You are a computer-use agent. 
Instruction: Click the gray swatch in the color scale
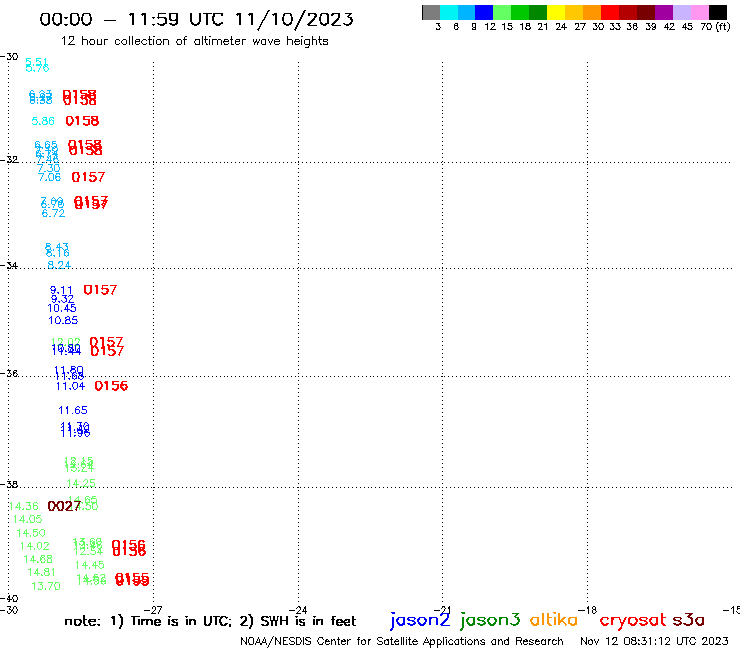pos(431,12)
